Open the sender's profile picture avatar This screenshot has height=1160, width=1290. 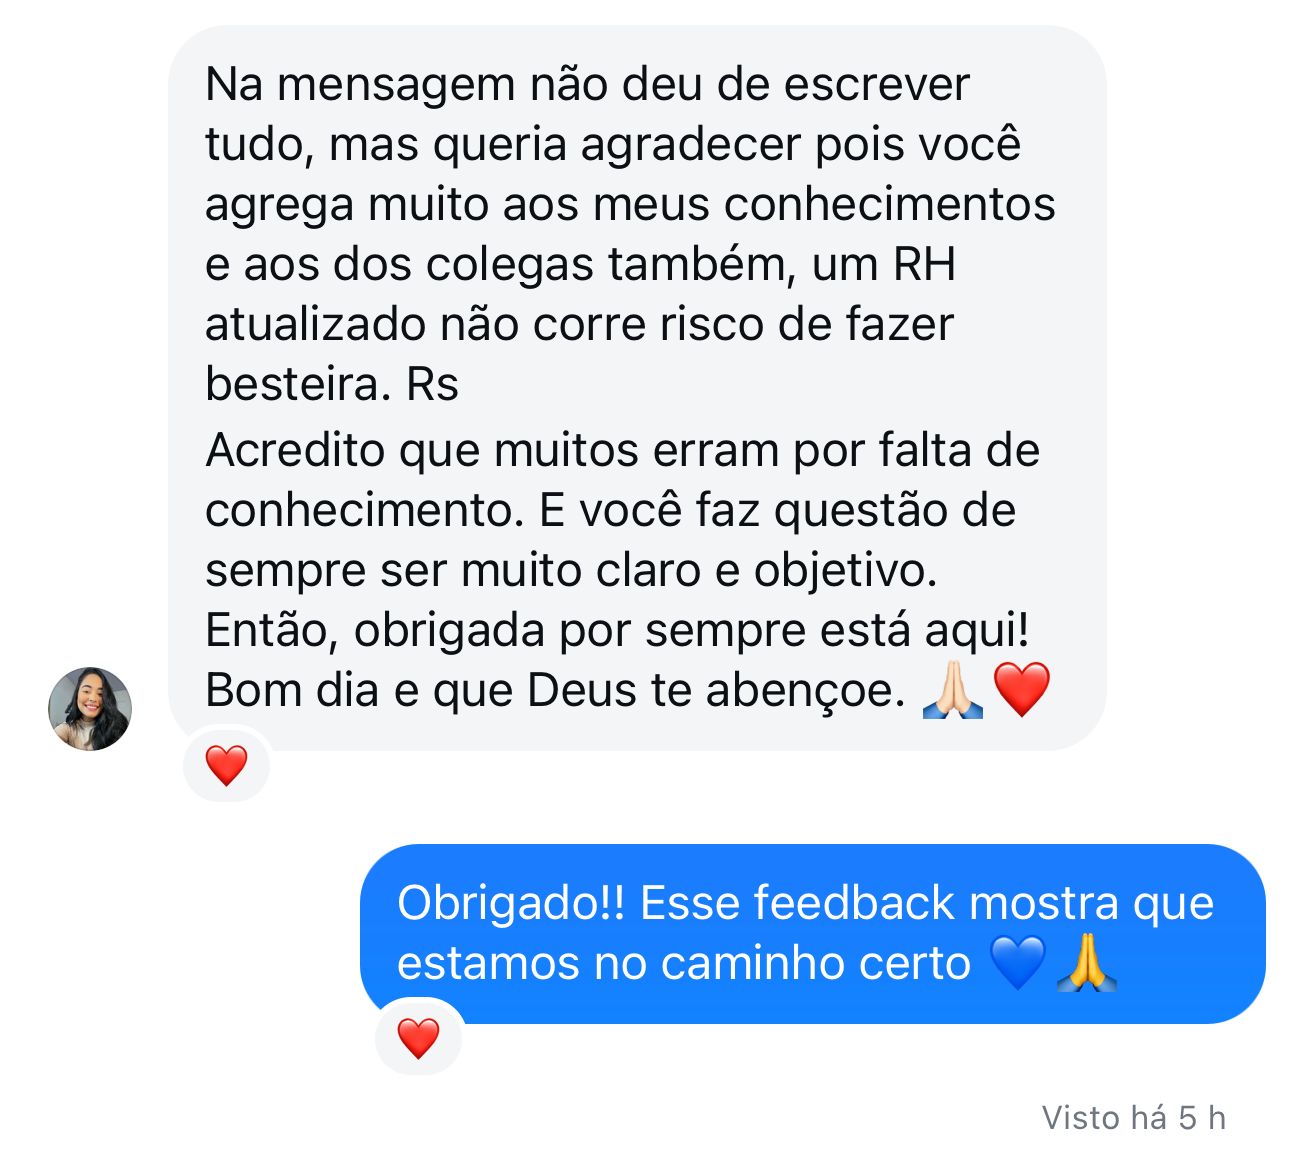90,709
